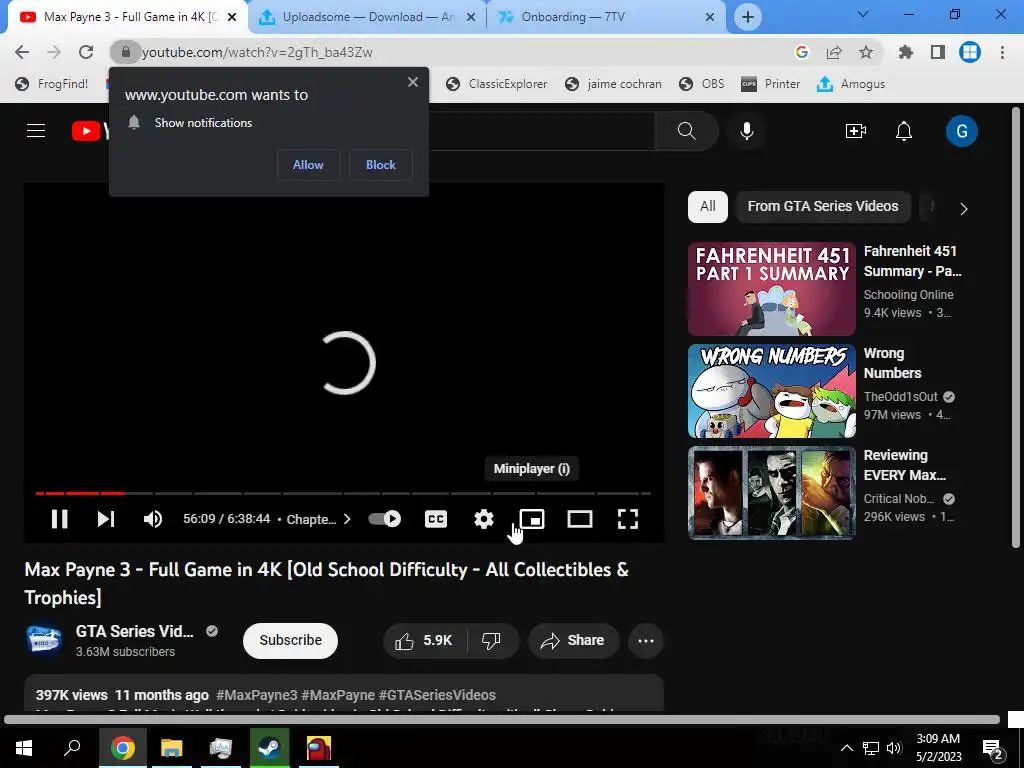The height and width of the screenshot is (768, 1024).
Task: Search with your voice microphone icon
Action: click(x=746, y=131)
